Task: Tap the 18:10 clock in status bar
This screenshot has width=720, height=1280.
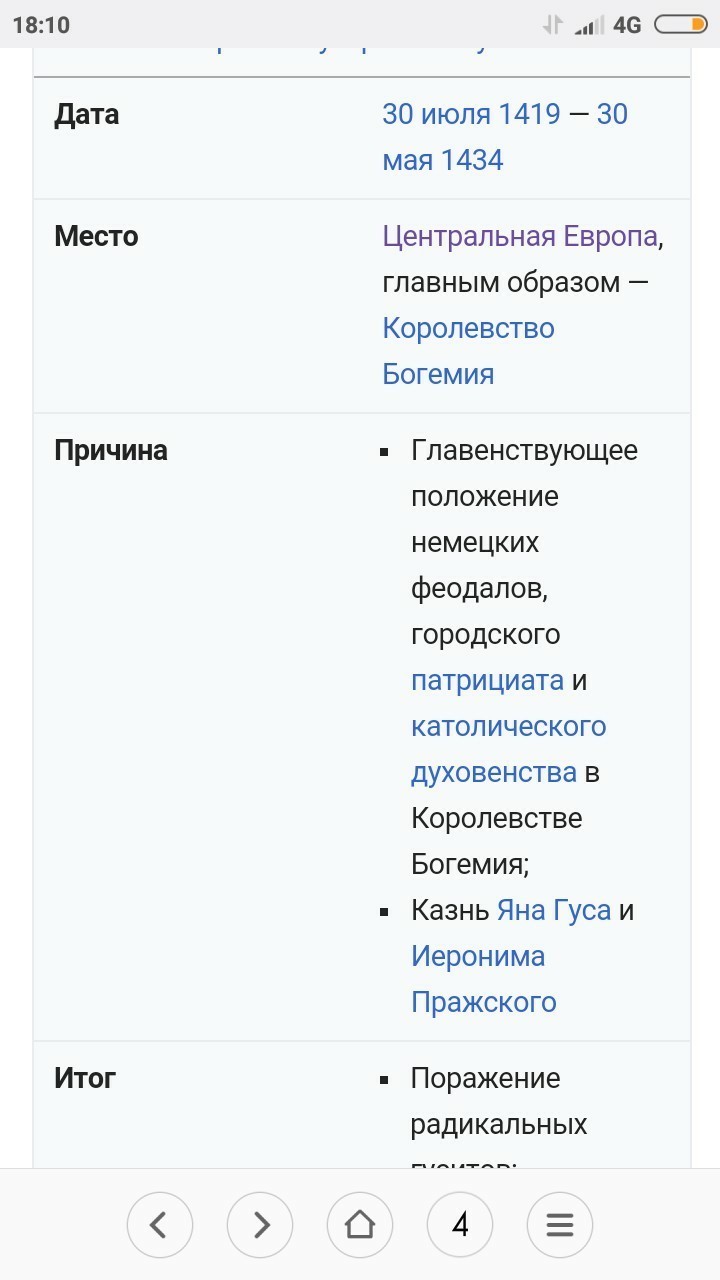Action: [x=42, y=25]
